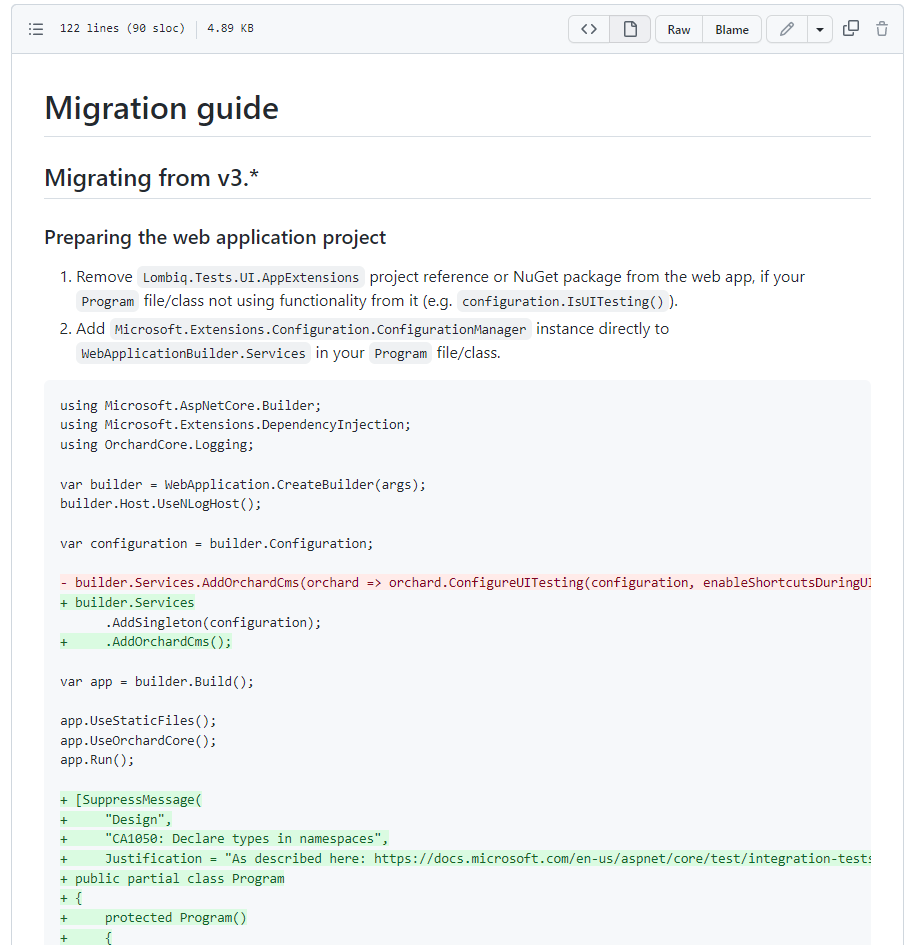Click the added '"Design",' green line
The width and height of the screenshot is (913, 945).
(x=116, y=820)
